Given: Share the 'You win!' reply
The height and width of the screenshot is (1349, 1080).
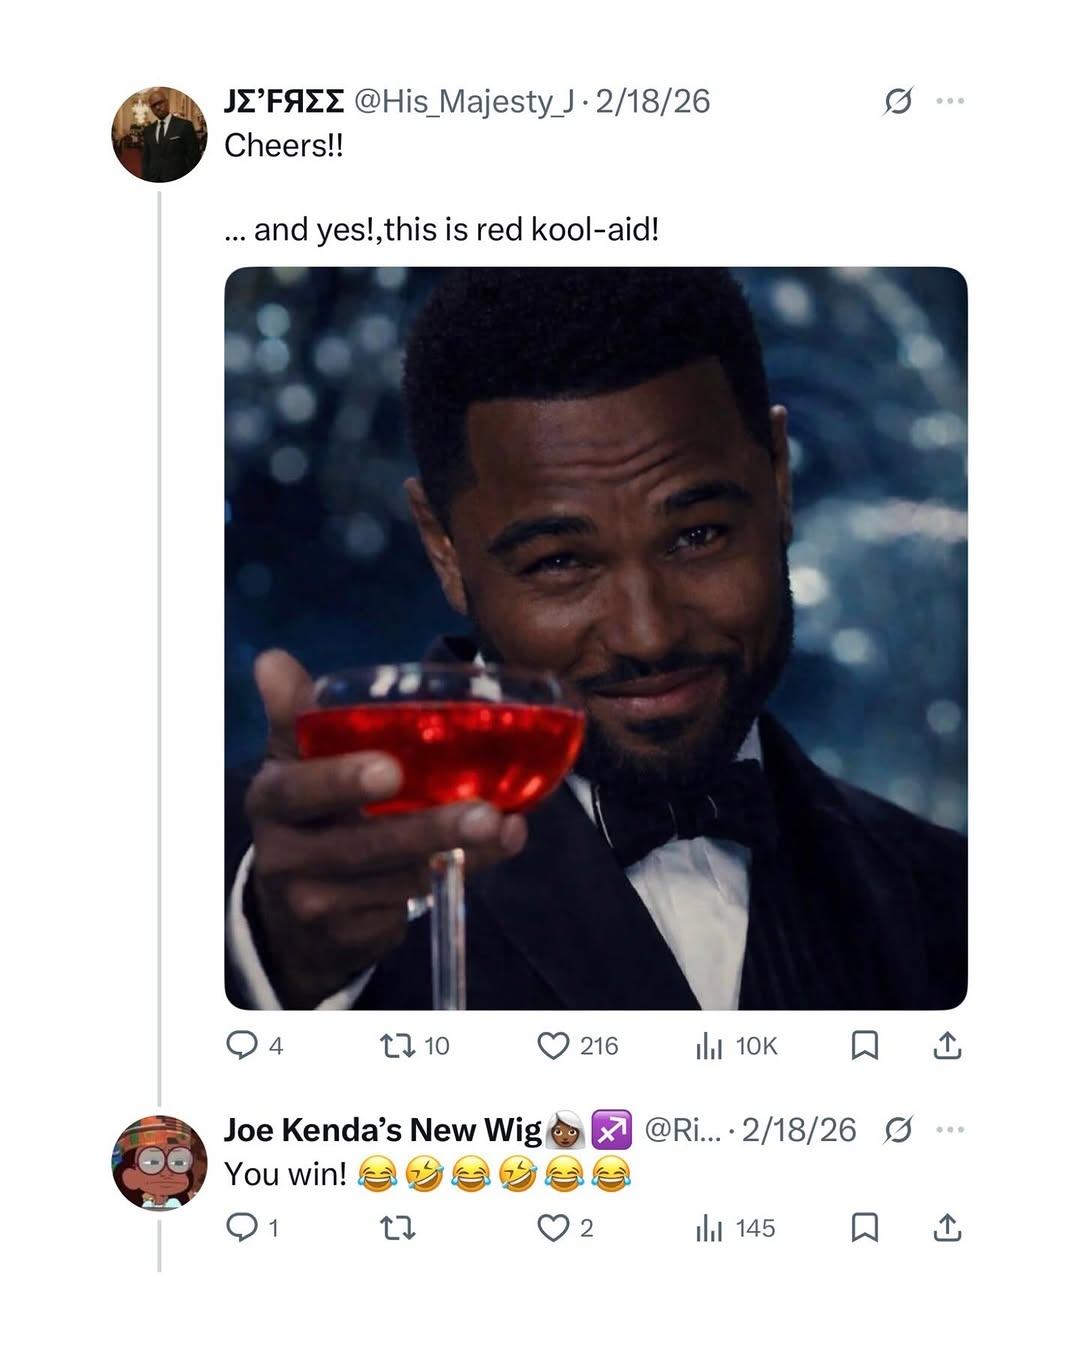Looking at the screenshot, I should tap(947, 1228).
